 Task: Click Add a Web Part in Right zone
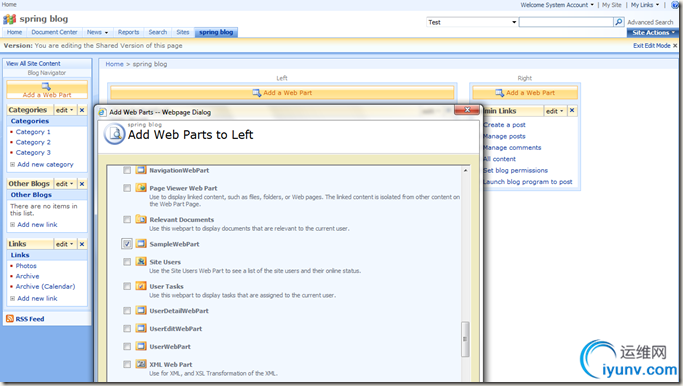pyautogui.click(x=525, y=93)
